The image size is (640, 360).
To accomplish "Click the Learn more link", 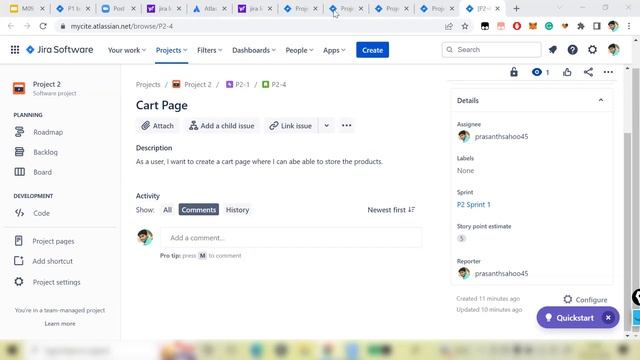I will [60, 324].
